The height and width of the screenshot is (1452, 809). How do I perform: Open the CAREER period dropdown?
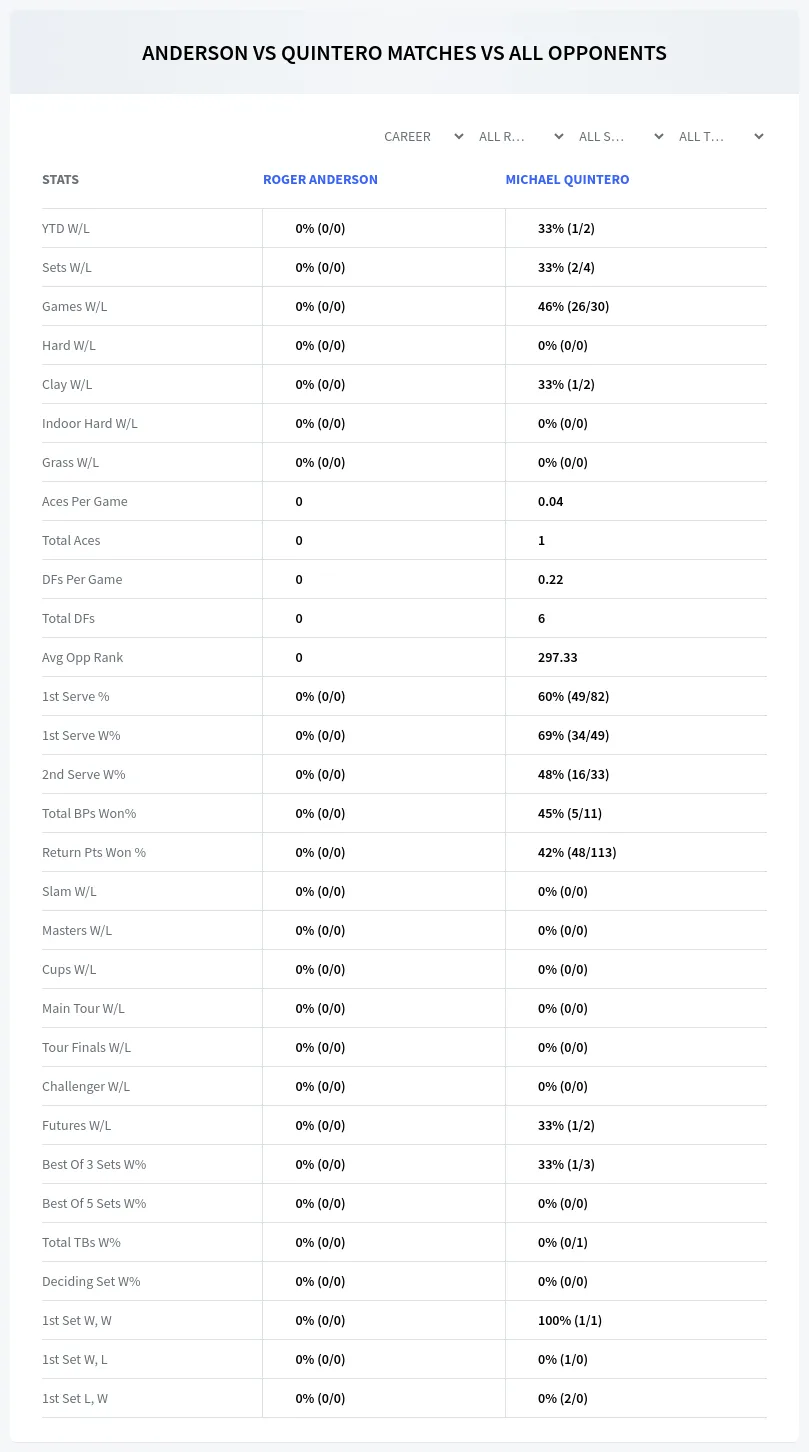pyautogui.click(x=423, y=136)
